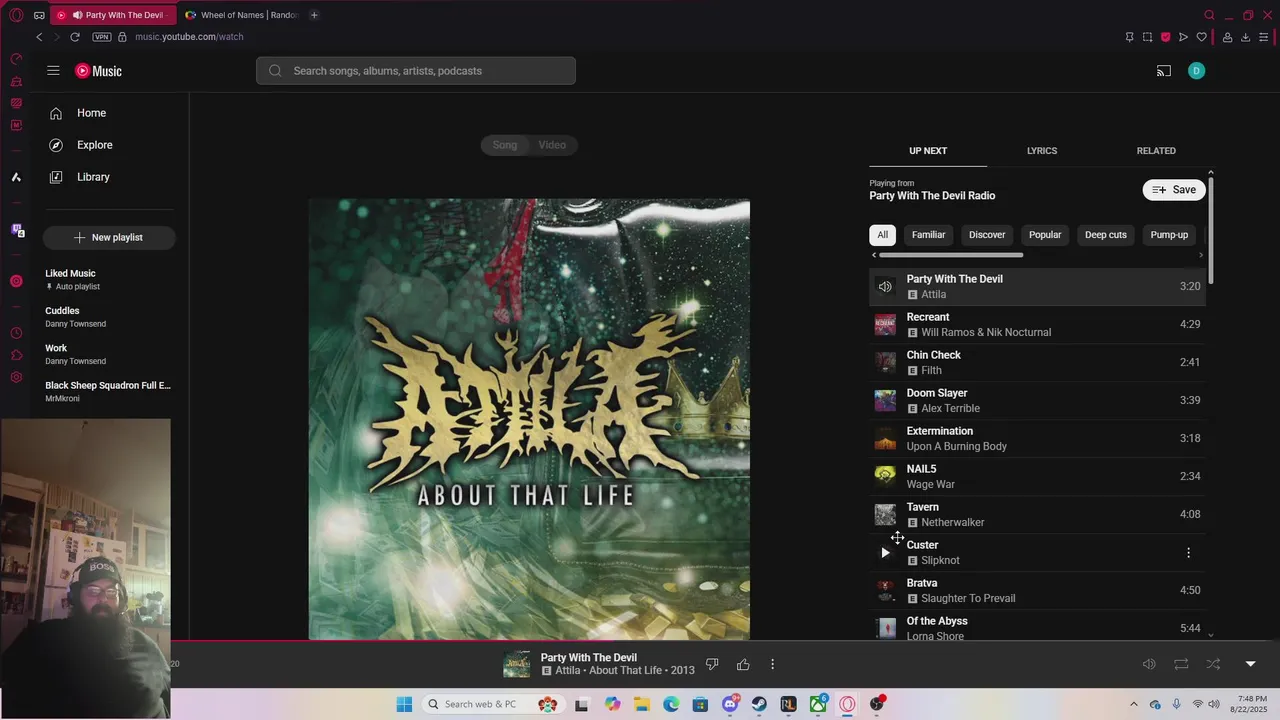Reload the page
Screen dimensions: 1280x720
(74, 37)
